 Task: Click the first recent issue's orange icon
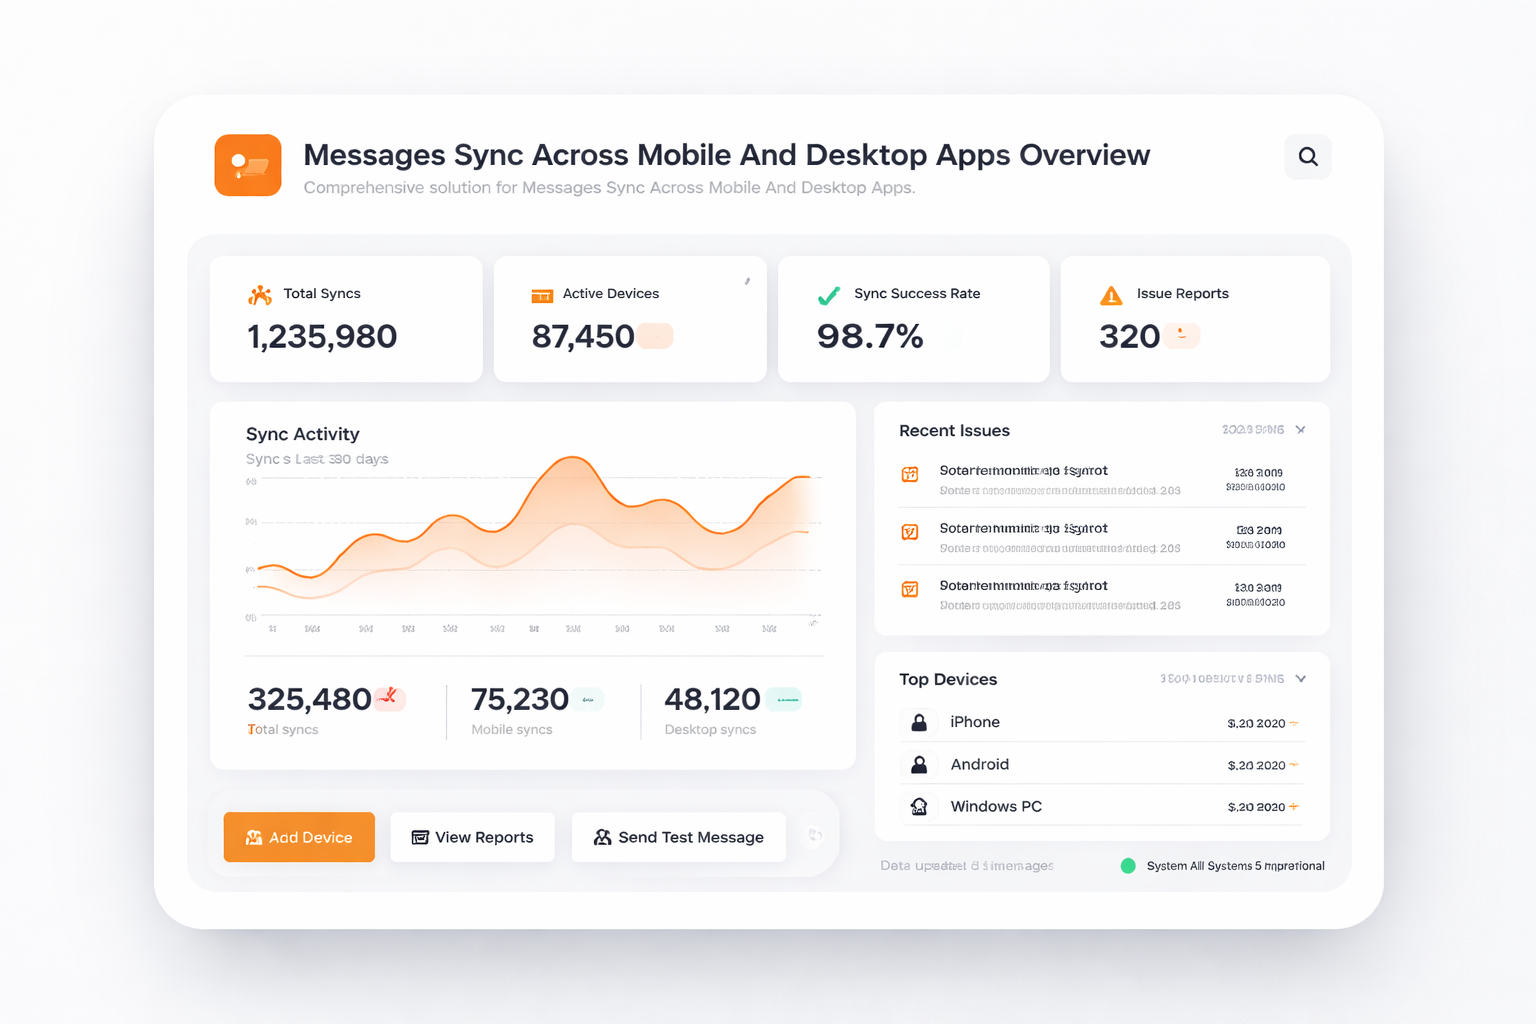pyautogui.click(x=910, y=474)
